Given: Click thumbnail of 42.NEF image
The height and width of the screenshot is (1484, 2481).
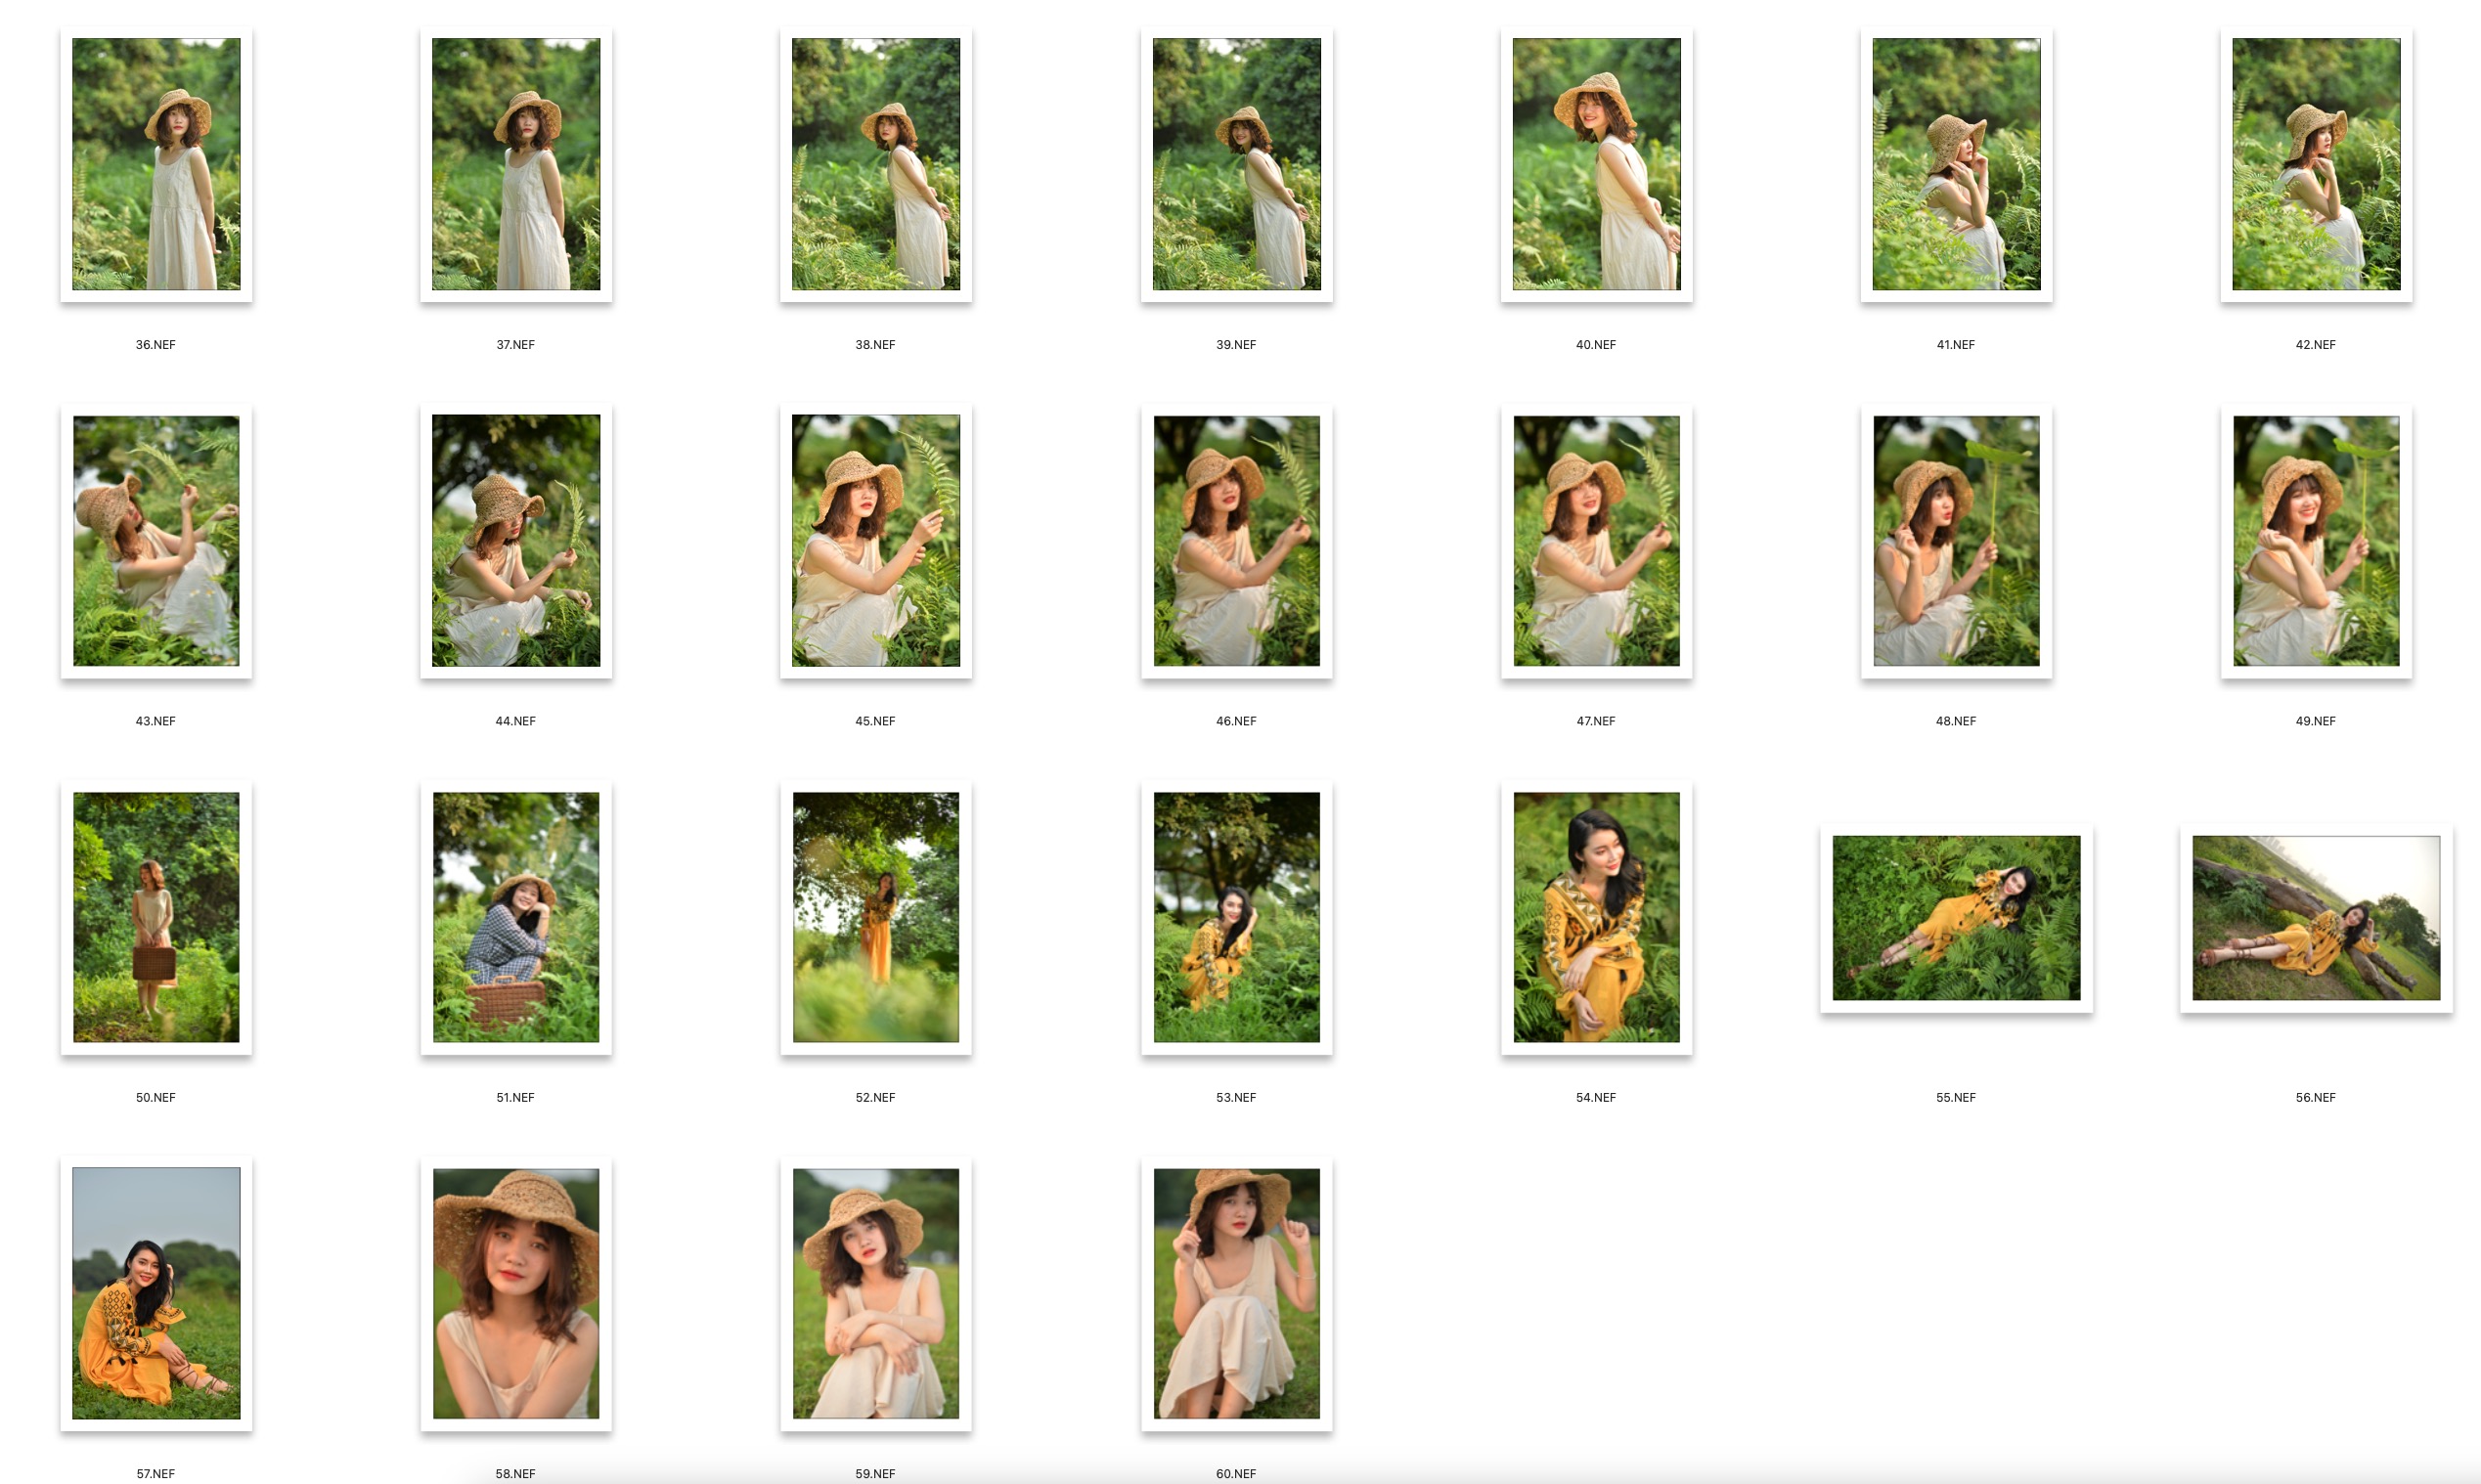Looking at the screenshot, I should tap(2316, 165).
